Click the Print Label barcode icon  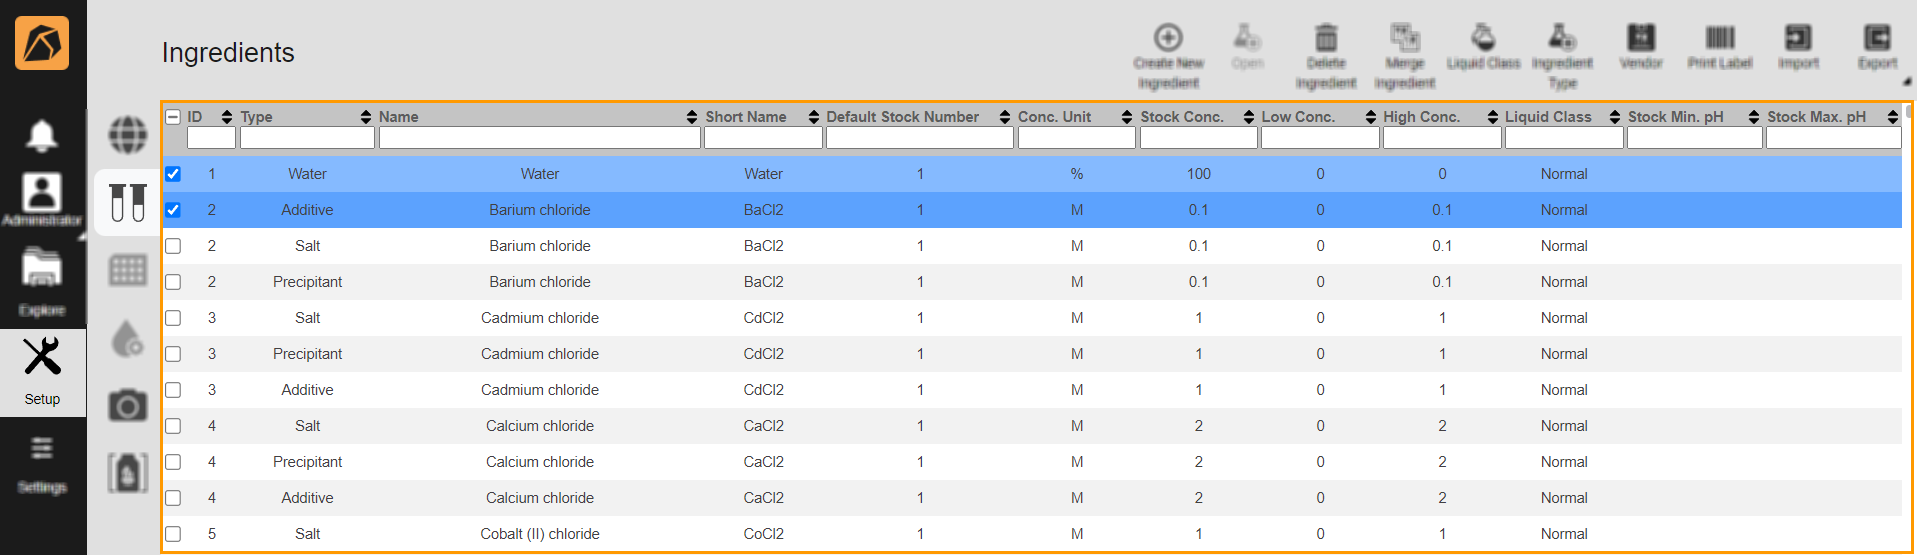[1719, 39]
